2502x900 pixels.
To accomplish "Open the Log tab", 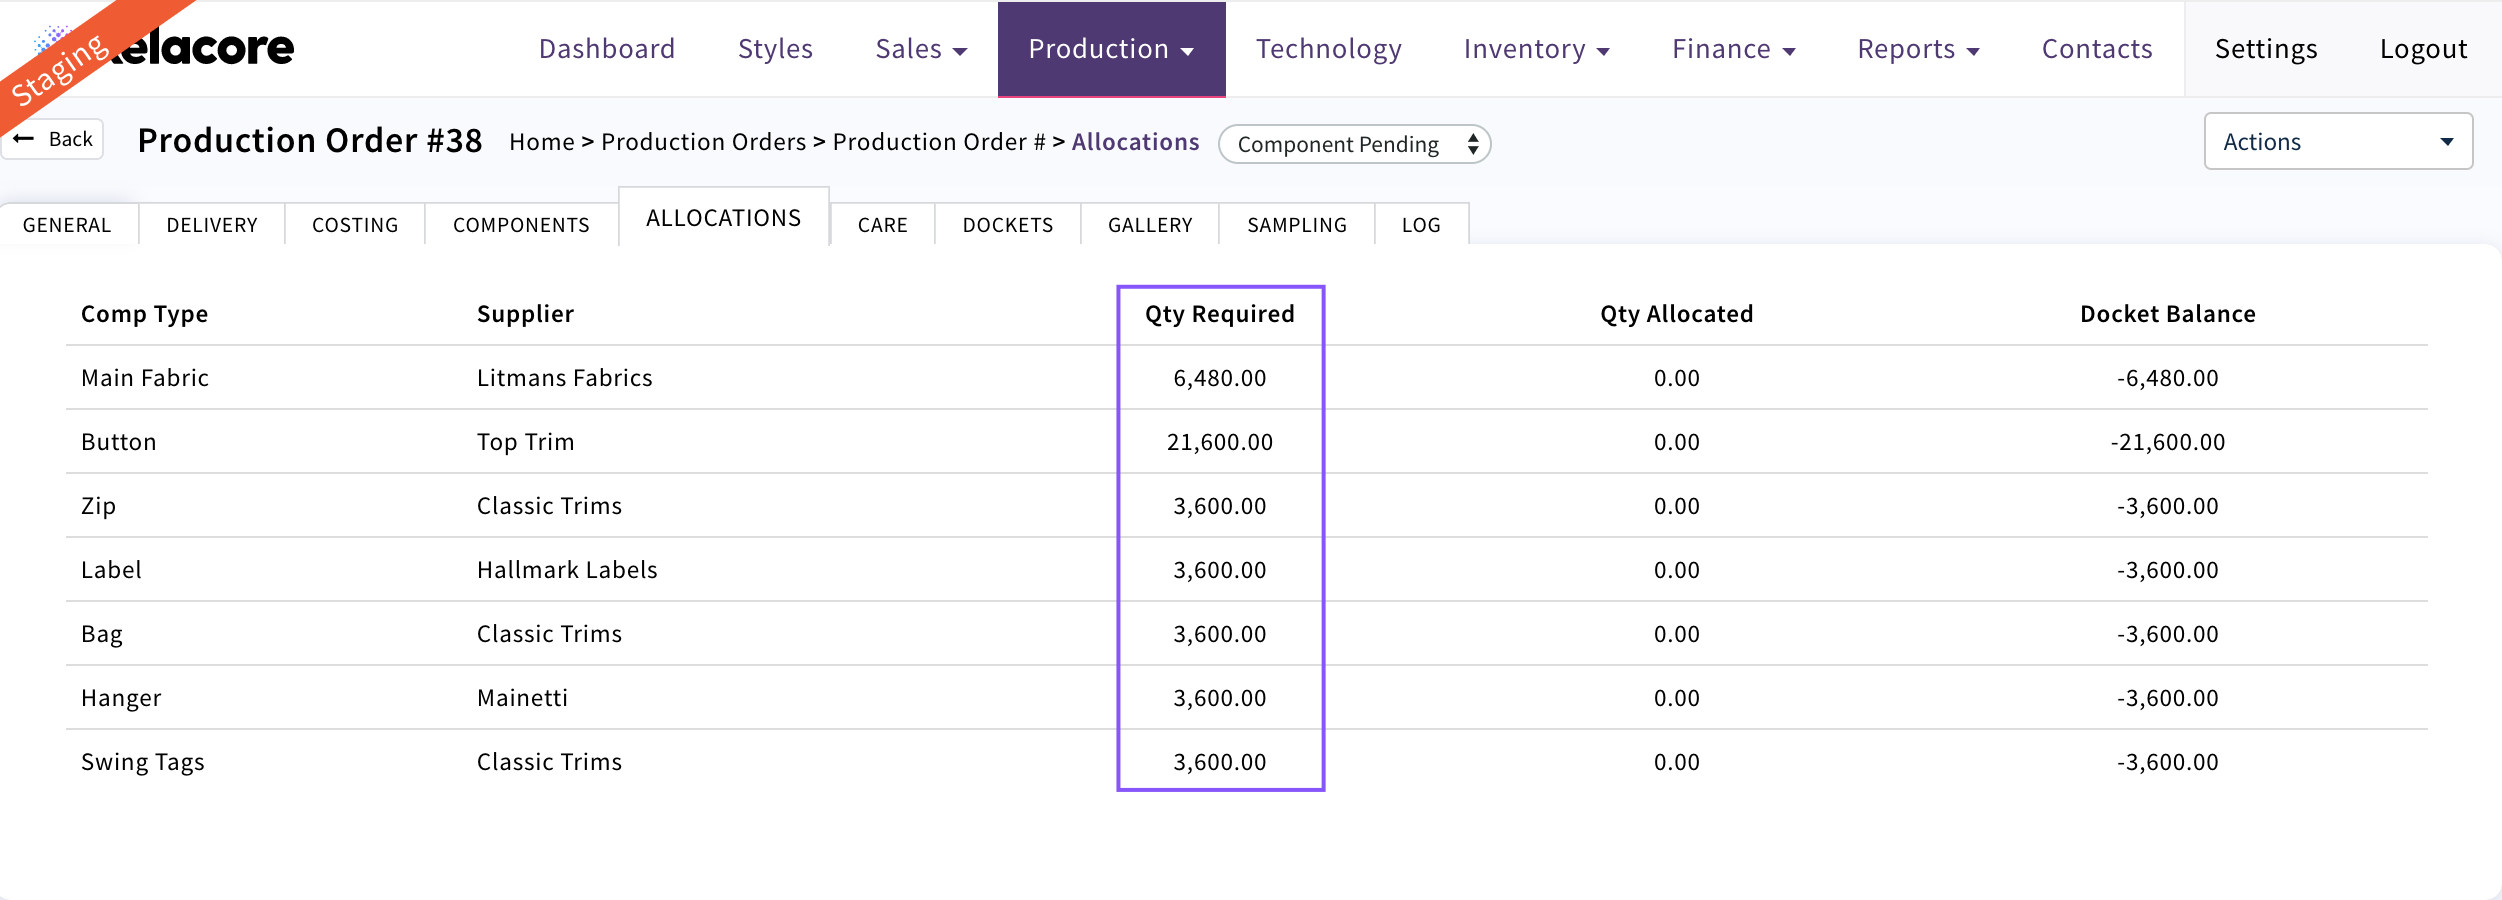I will (1420, 225).
